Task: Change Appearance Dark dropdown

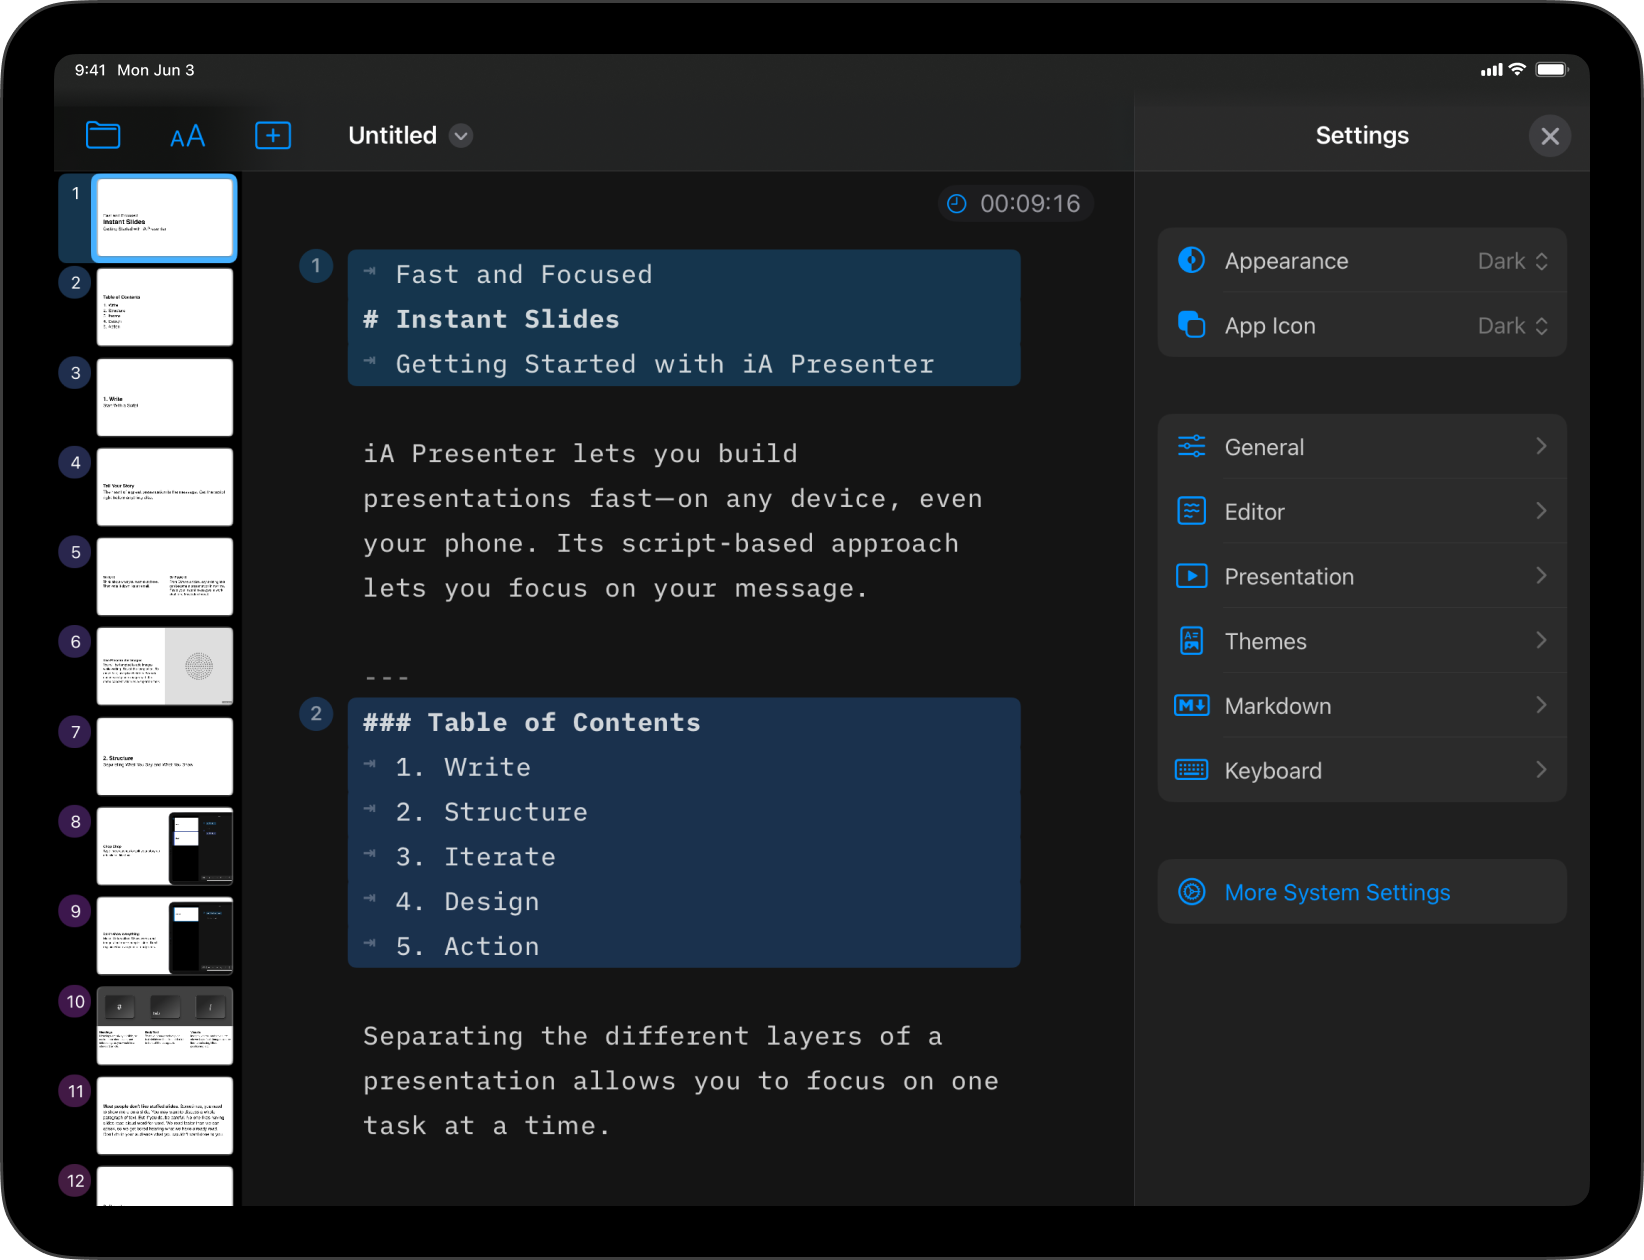Action: 1513,261
